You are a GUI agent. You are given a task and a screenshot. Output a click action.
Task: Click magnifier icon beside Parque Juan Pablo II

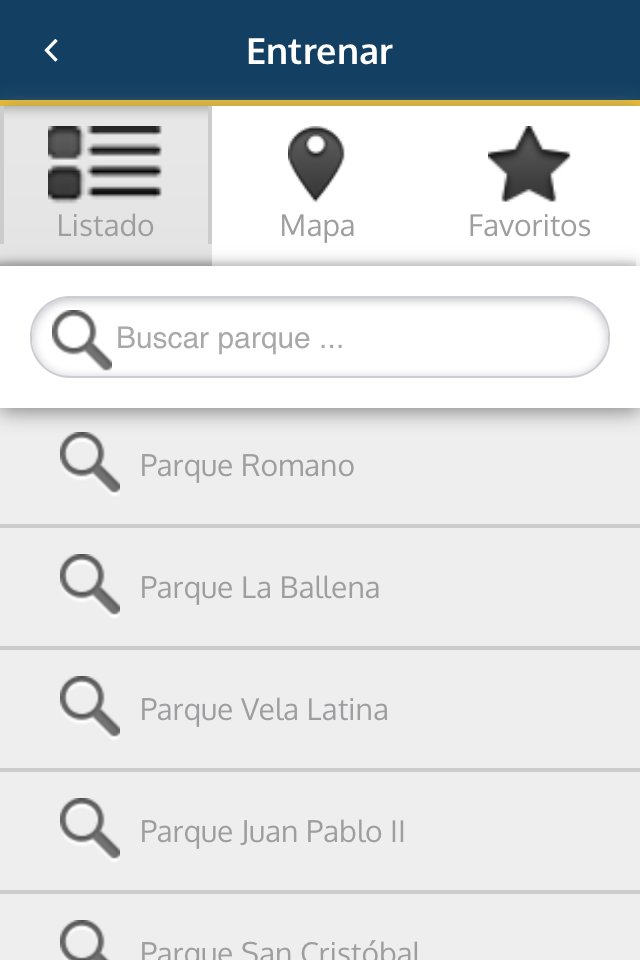[x=90, y=828]
